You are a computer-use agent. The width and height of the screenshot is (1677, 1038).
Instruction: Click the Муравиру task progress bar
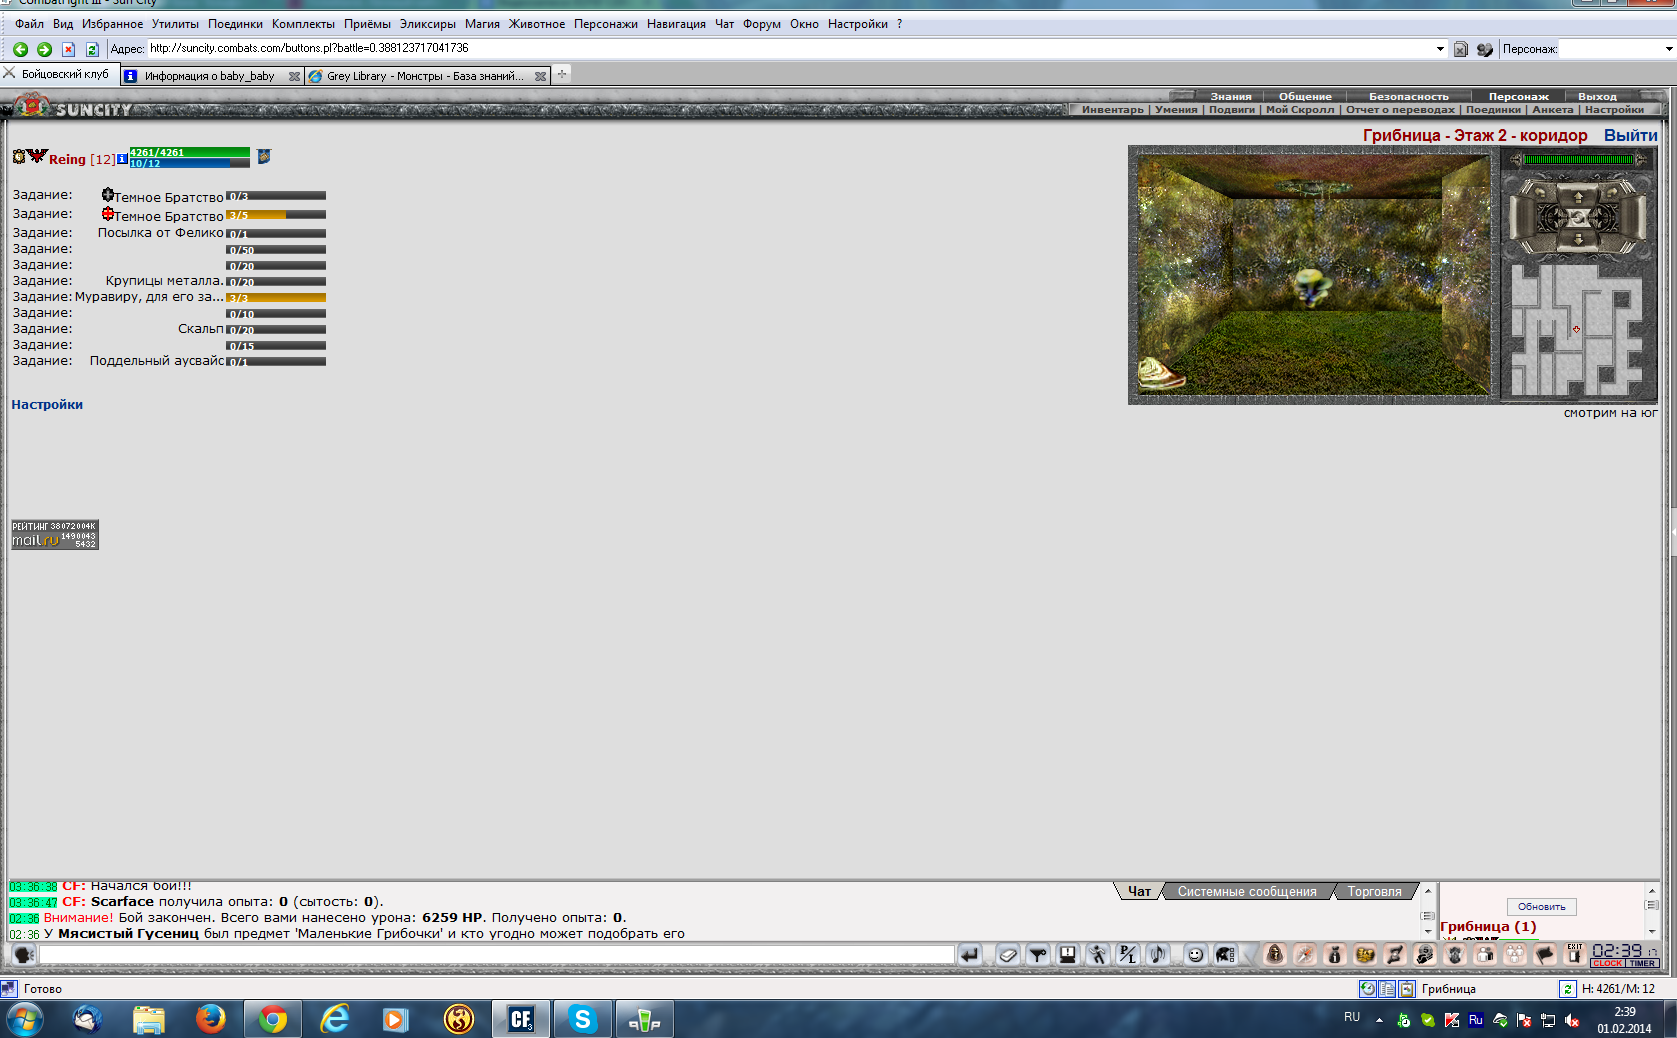[x=276, y=297]
